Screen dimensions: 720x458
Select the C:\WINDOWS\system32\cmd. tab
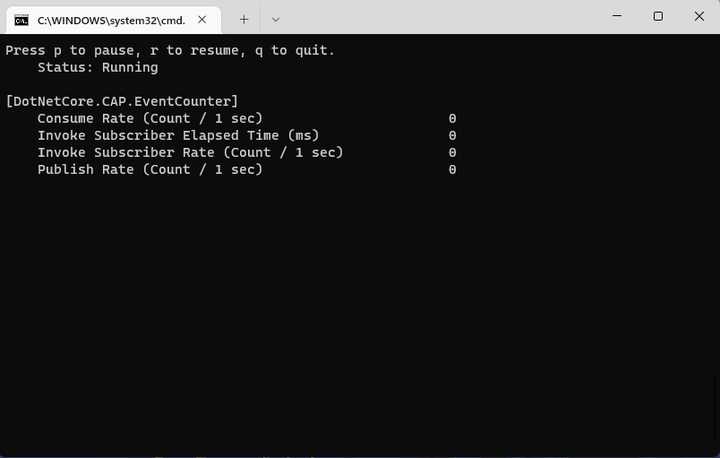click(110, 19)
